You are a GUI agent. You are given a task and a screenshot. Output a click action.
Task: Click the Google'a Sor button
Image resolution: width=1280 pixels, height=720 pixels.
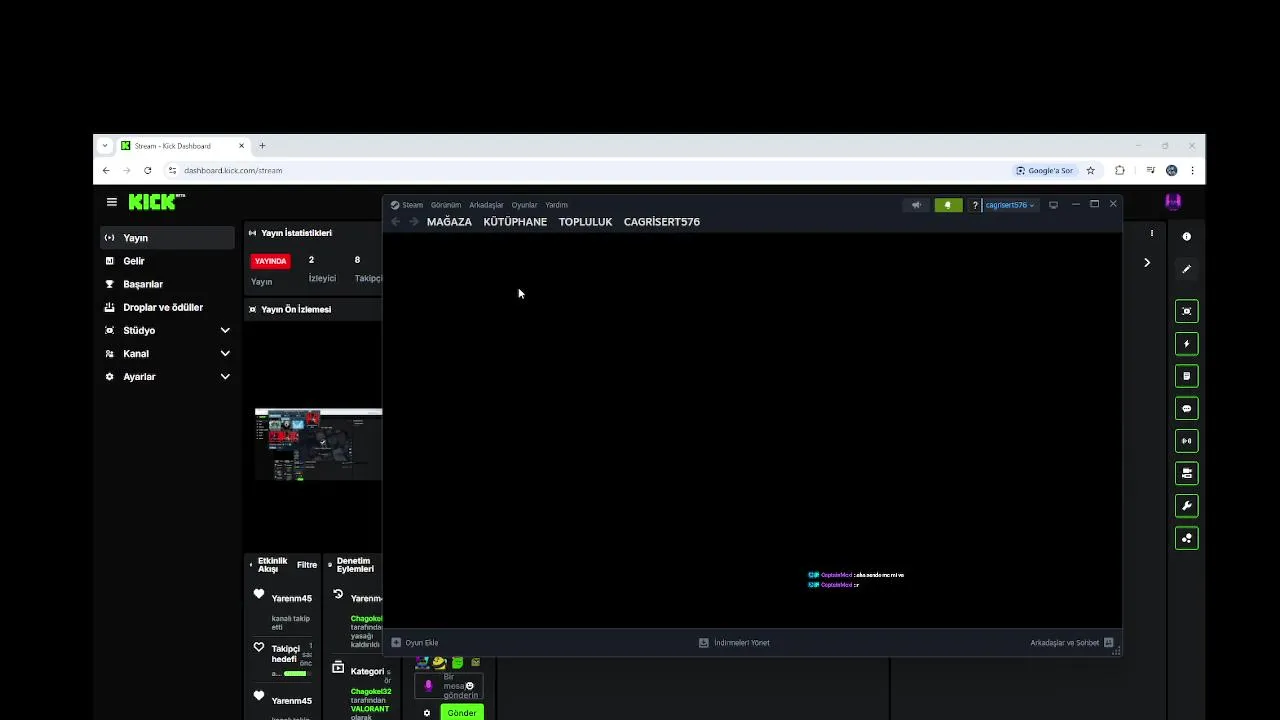[1044, 171]
